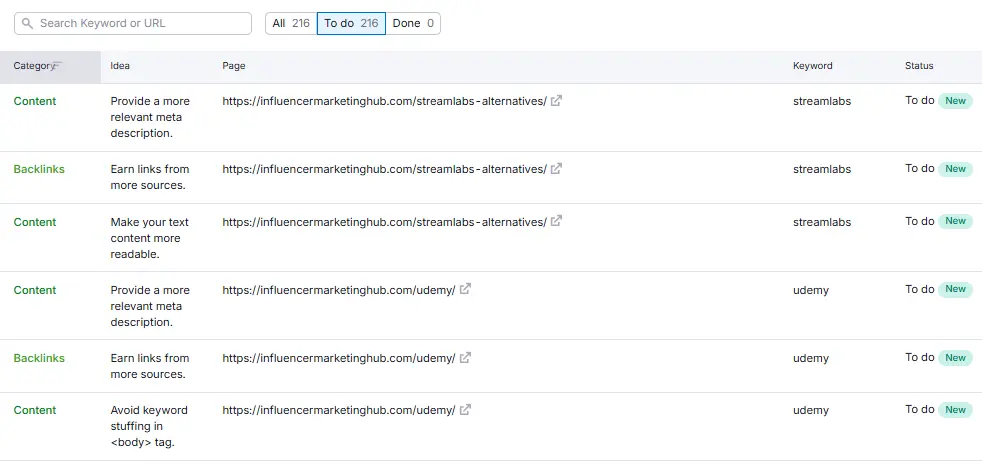
Task: Show the Done 0 tab
Action: tap(413, 23)
